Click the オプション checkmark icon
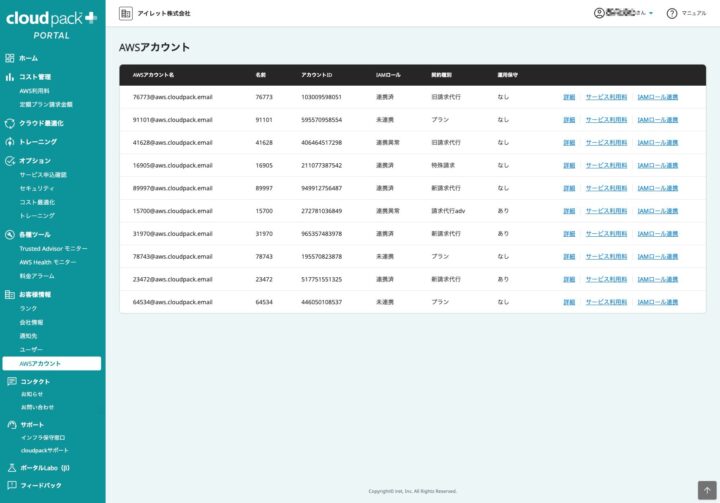The image size is (720, 503). tap(10, 161)
